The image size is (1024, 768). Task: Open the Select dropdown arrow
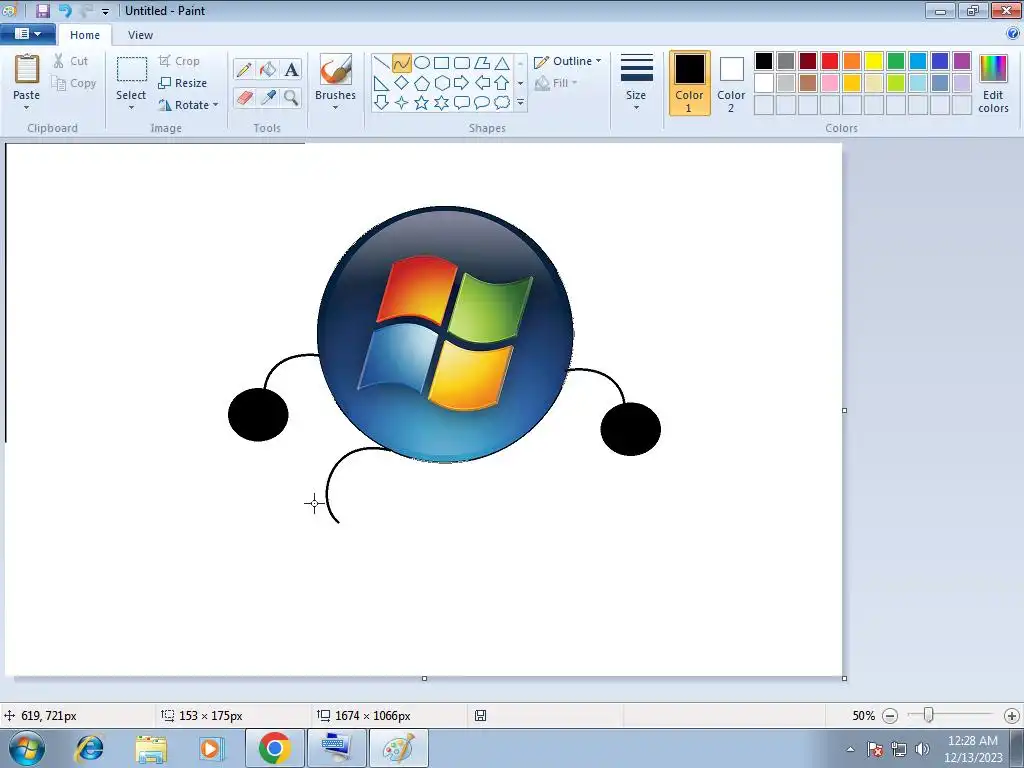point(131,108)
